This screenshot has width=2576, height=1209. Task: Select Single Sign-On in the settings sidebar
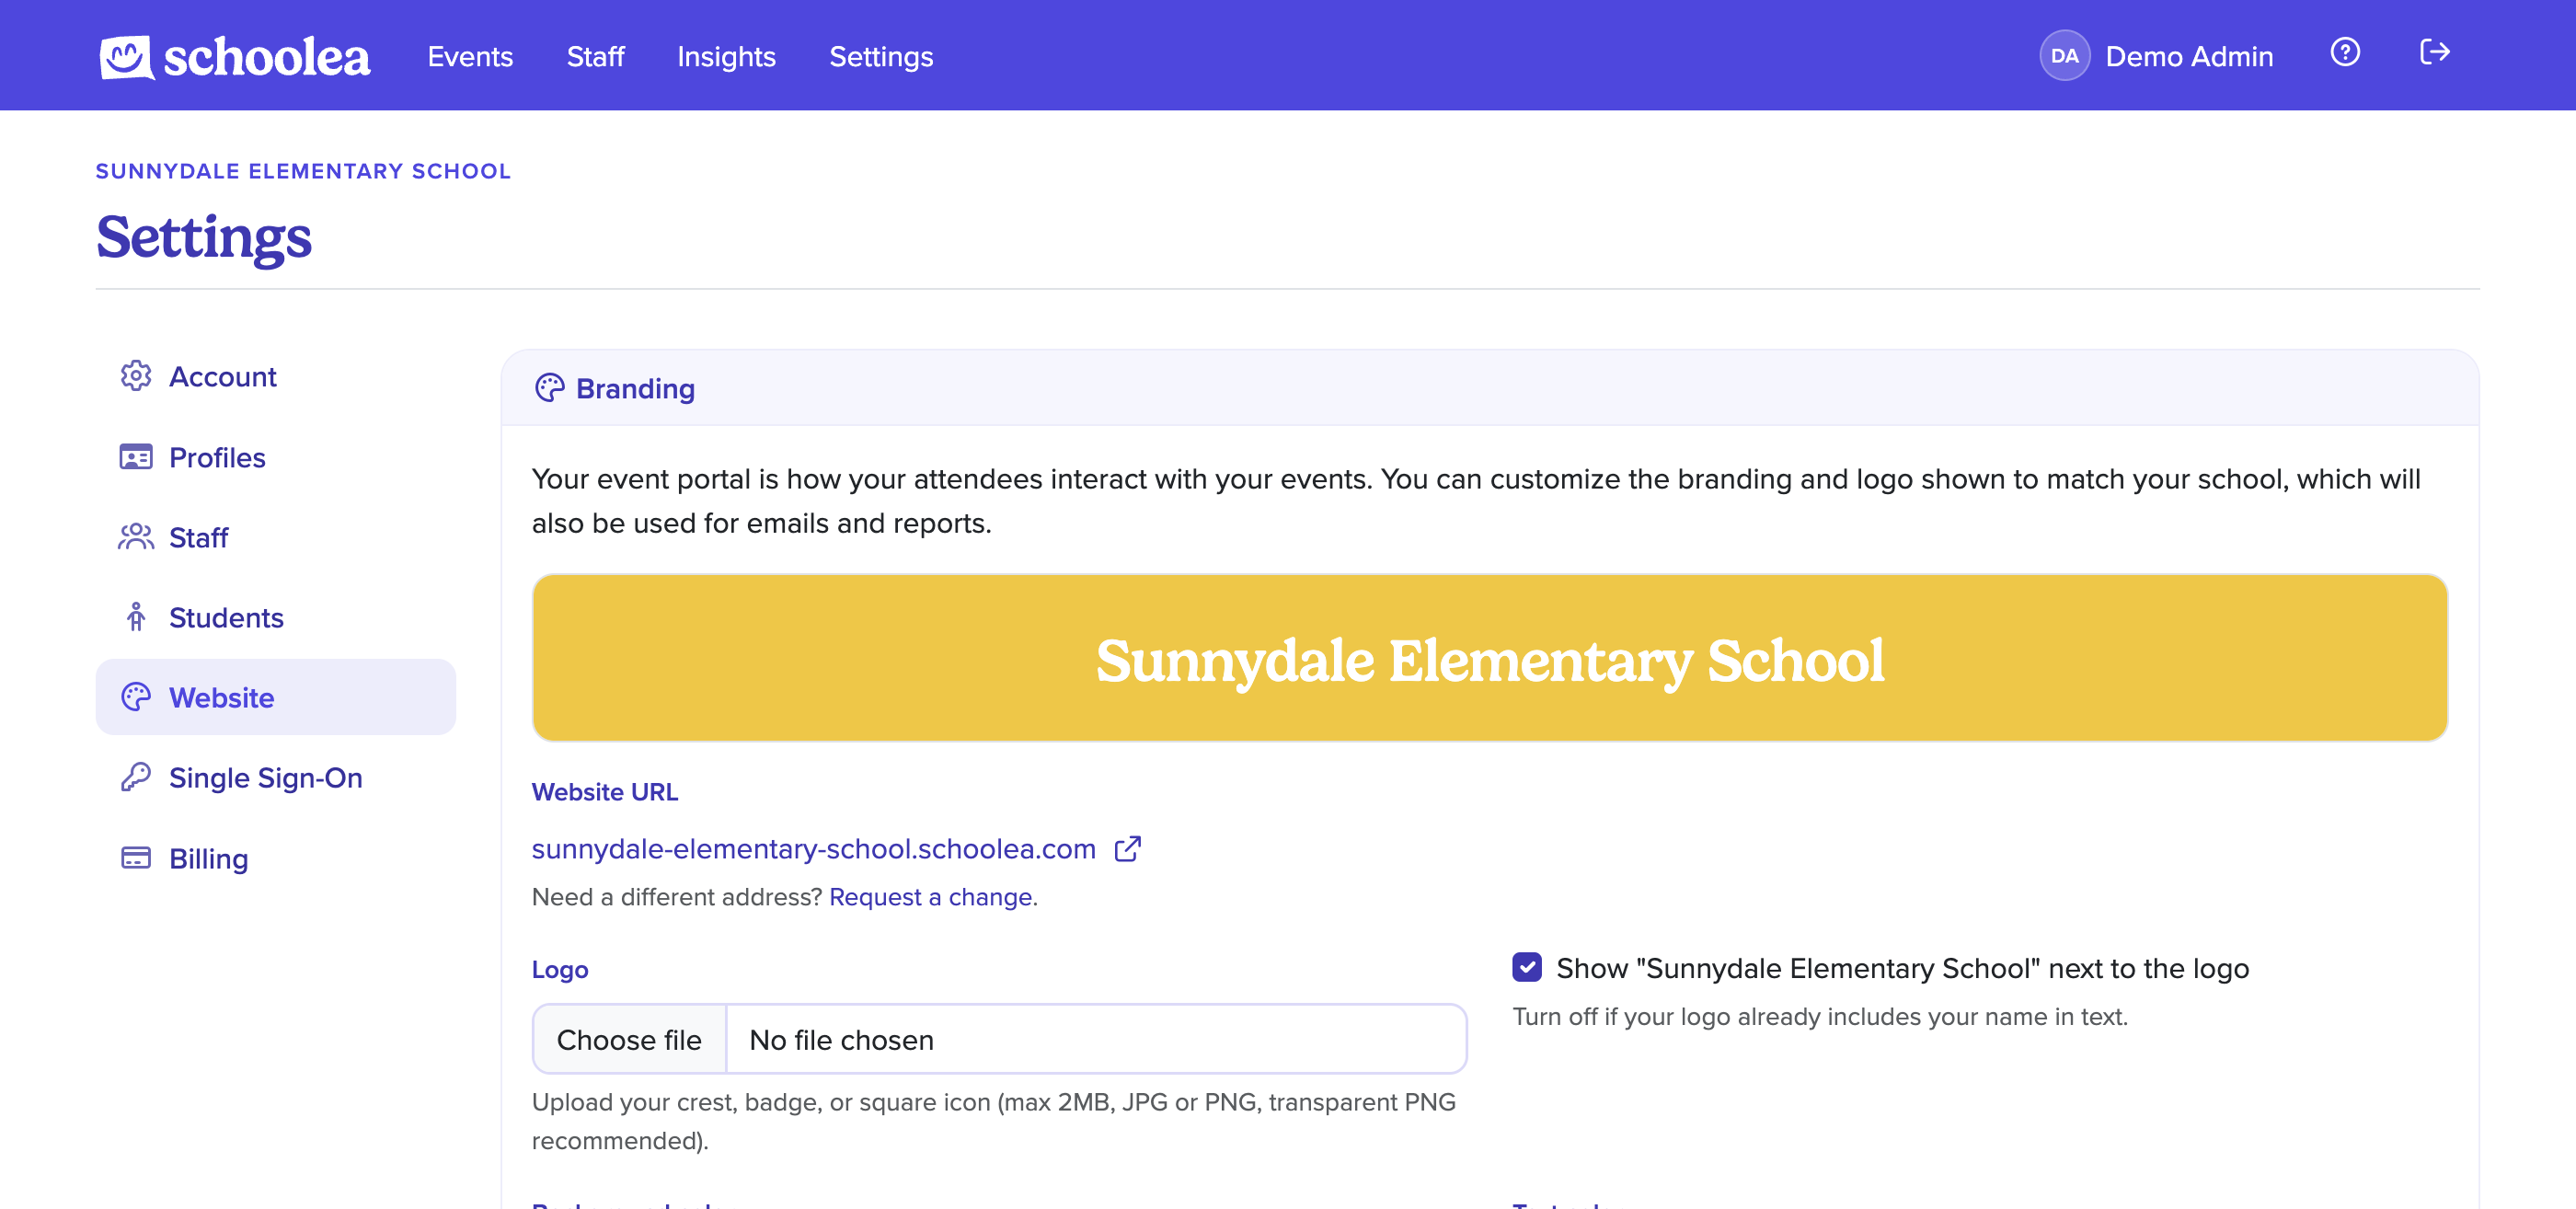(276, 777)
